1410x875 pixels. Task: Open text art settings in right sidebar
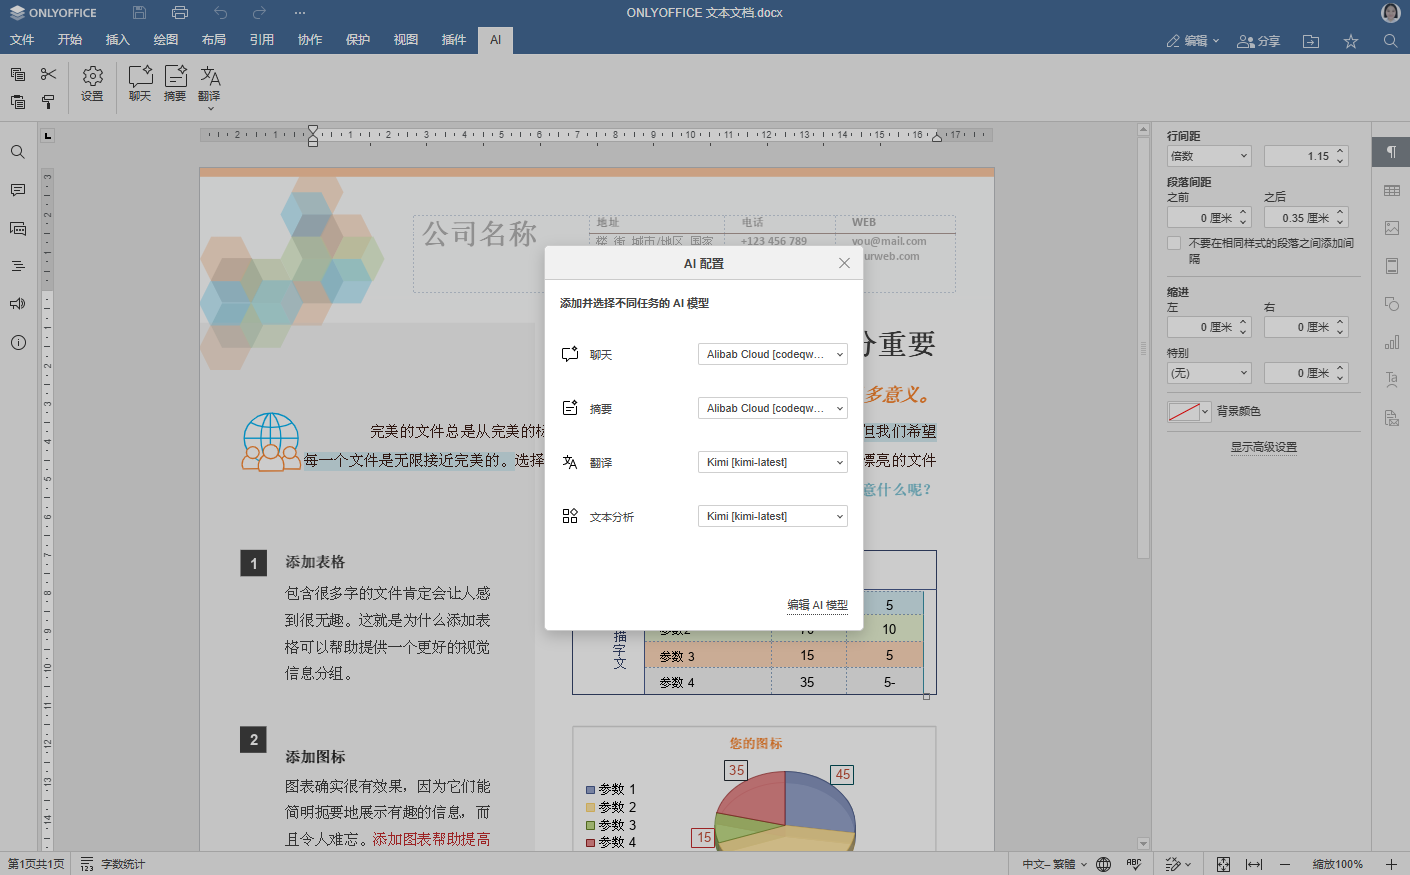1391,380
